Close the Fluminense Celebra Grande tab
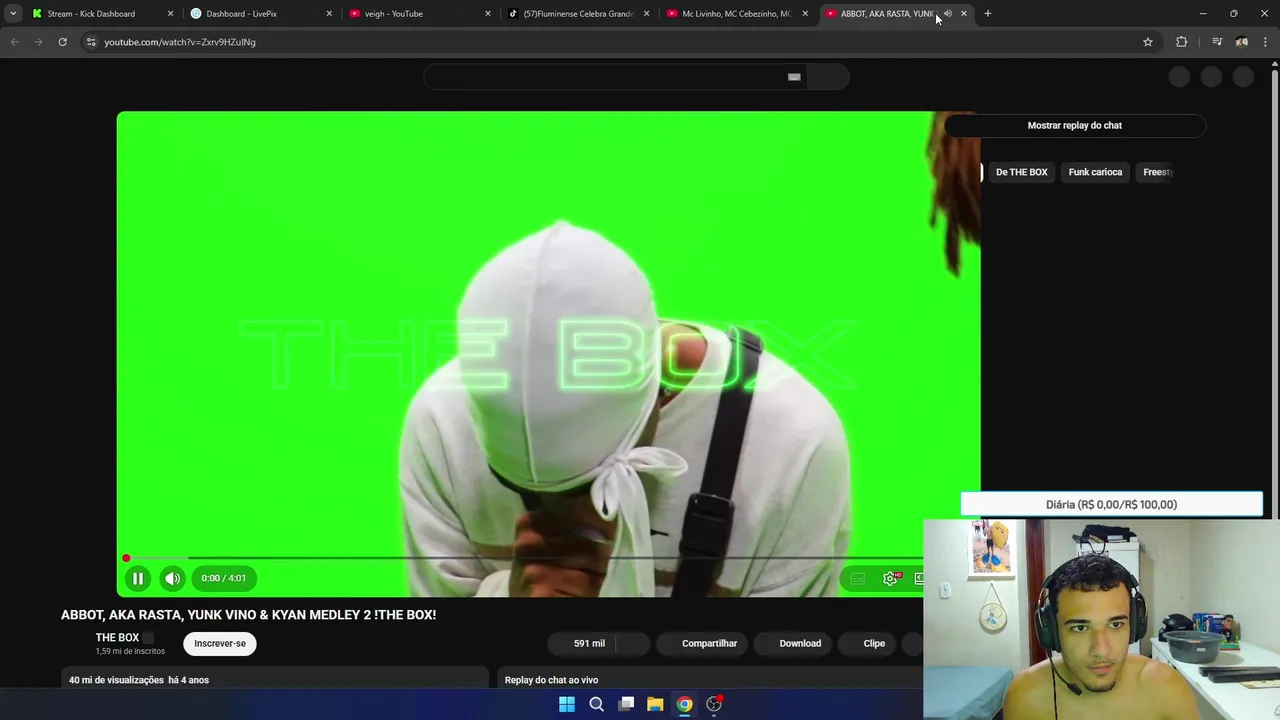The image size is (1280, 720). point(646,14)
